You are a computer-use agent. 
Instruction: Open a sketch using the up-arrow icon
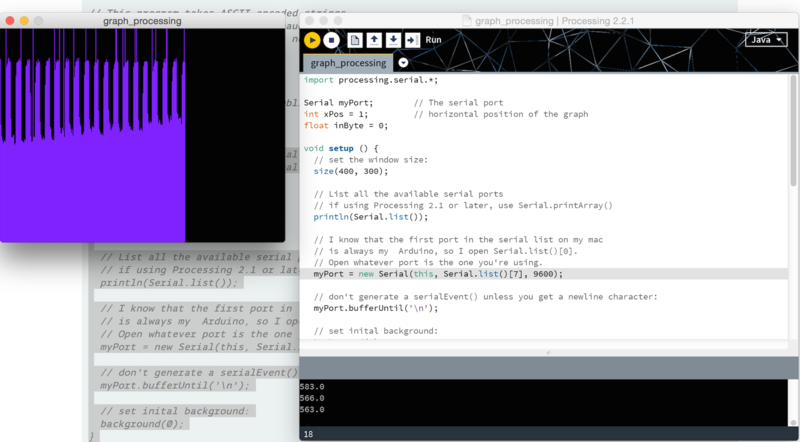click(x=375, y=40)
